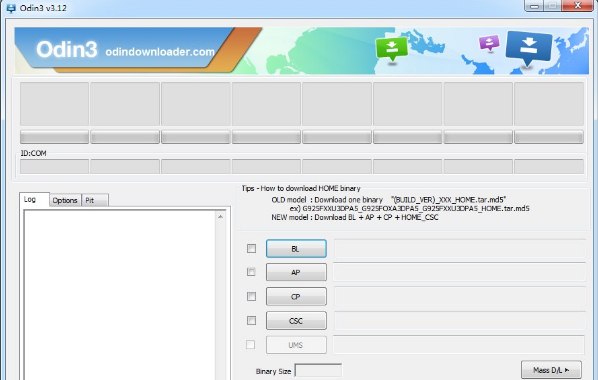Check the CSC checkbox

tap(251, 320)
